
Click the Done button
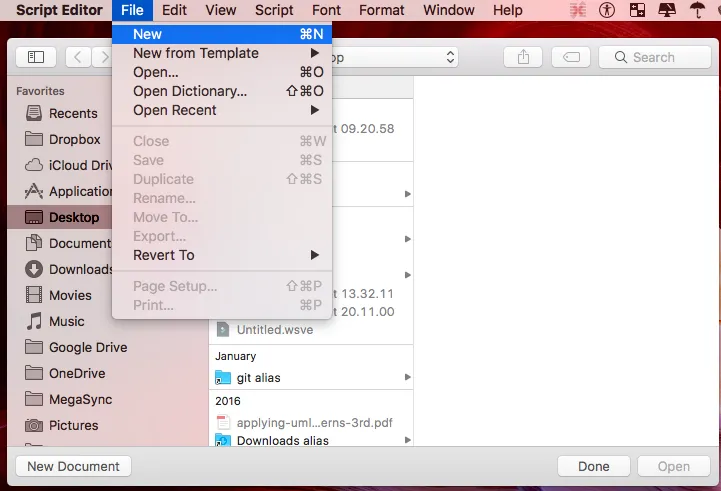point(594,466)
